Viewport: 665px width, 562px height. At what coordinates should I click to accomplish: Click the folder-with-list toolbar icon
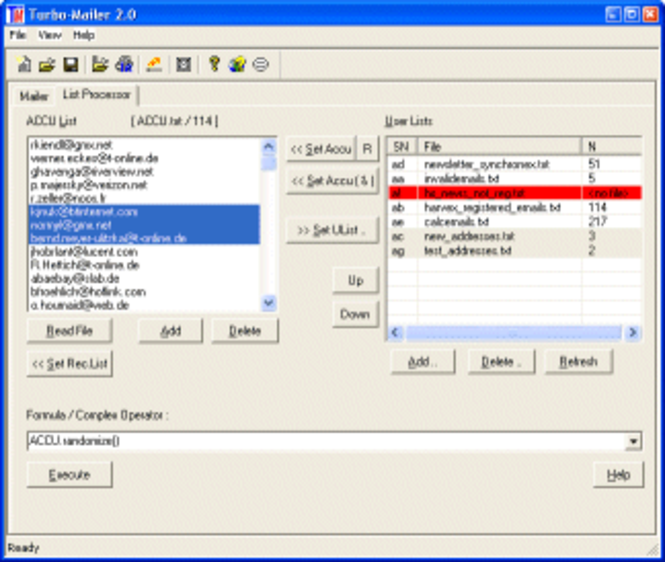click(x=100, y=64)
